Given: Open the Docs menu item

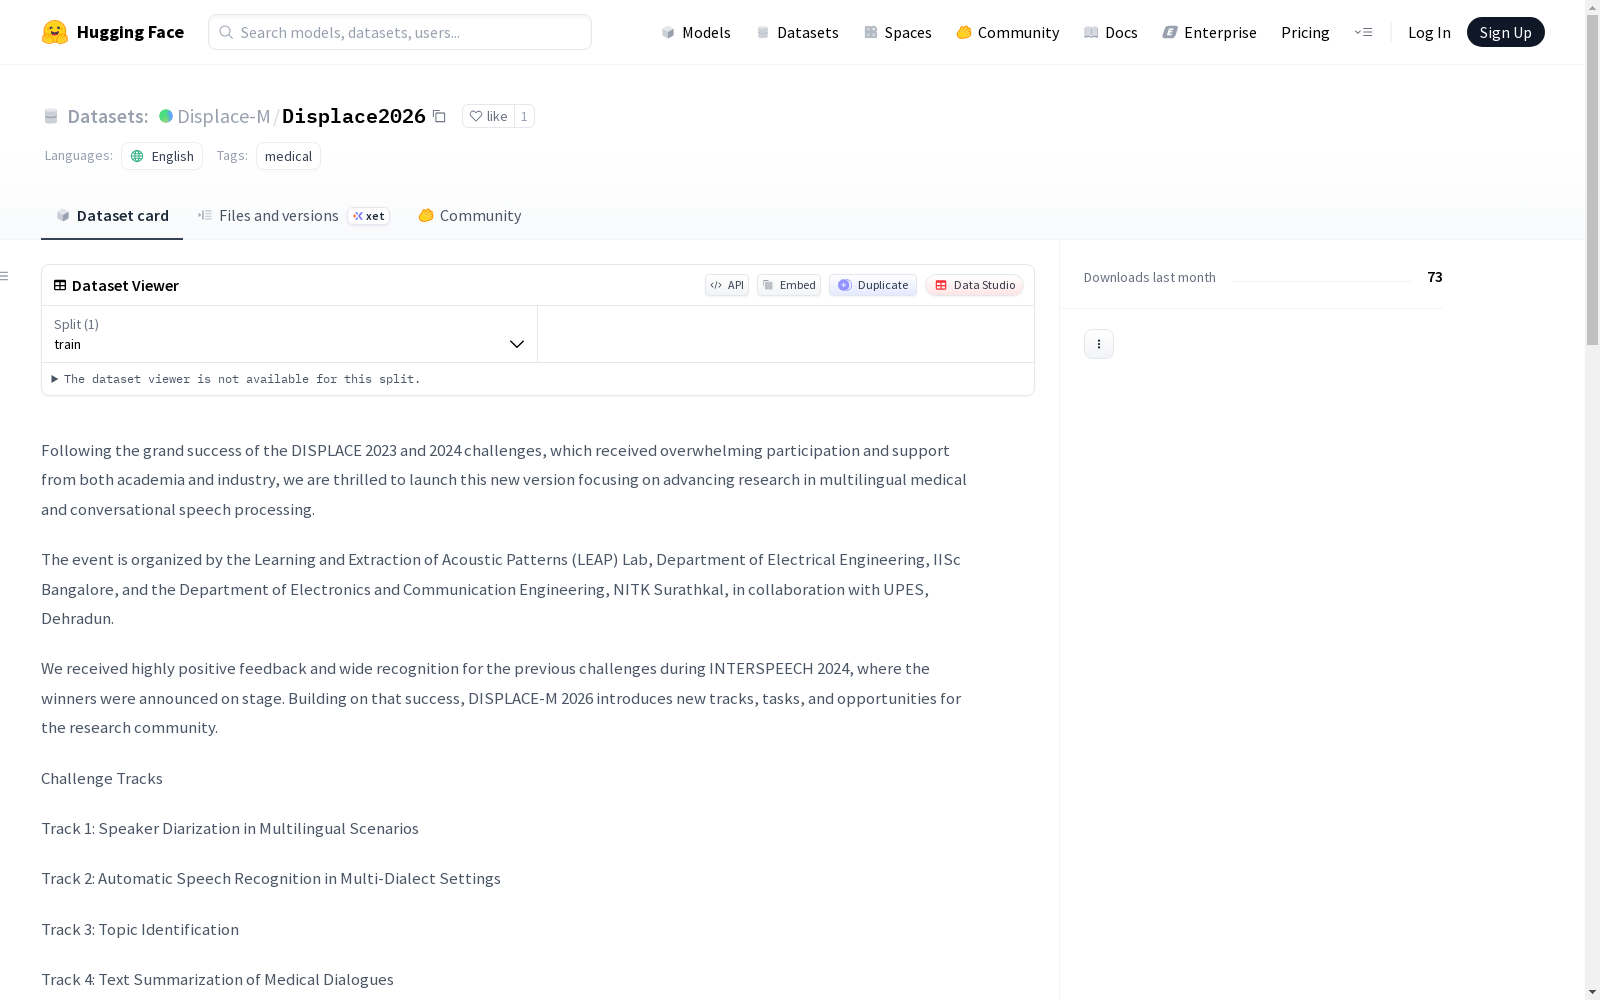Looking at the screenshot, I should tap(1110, 32).
